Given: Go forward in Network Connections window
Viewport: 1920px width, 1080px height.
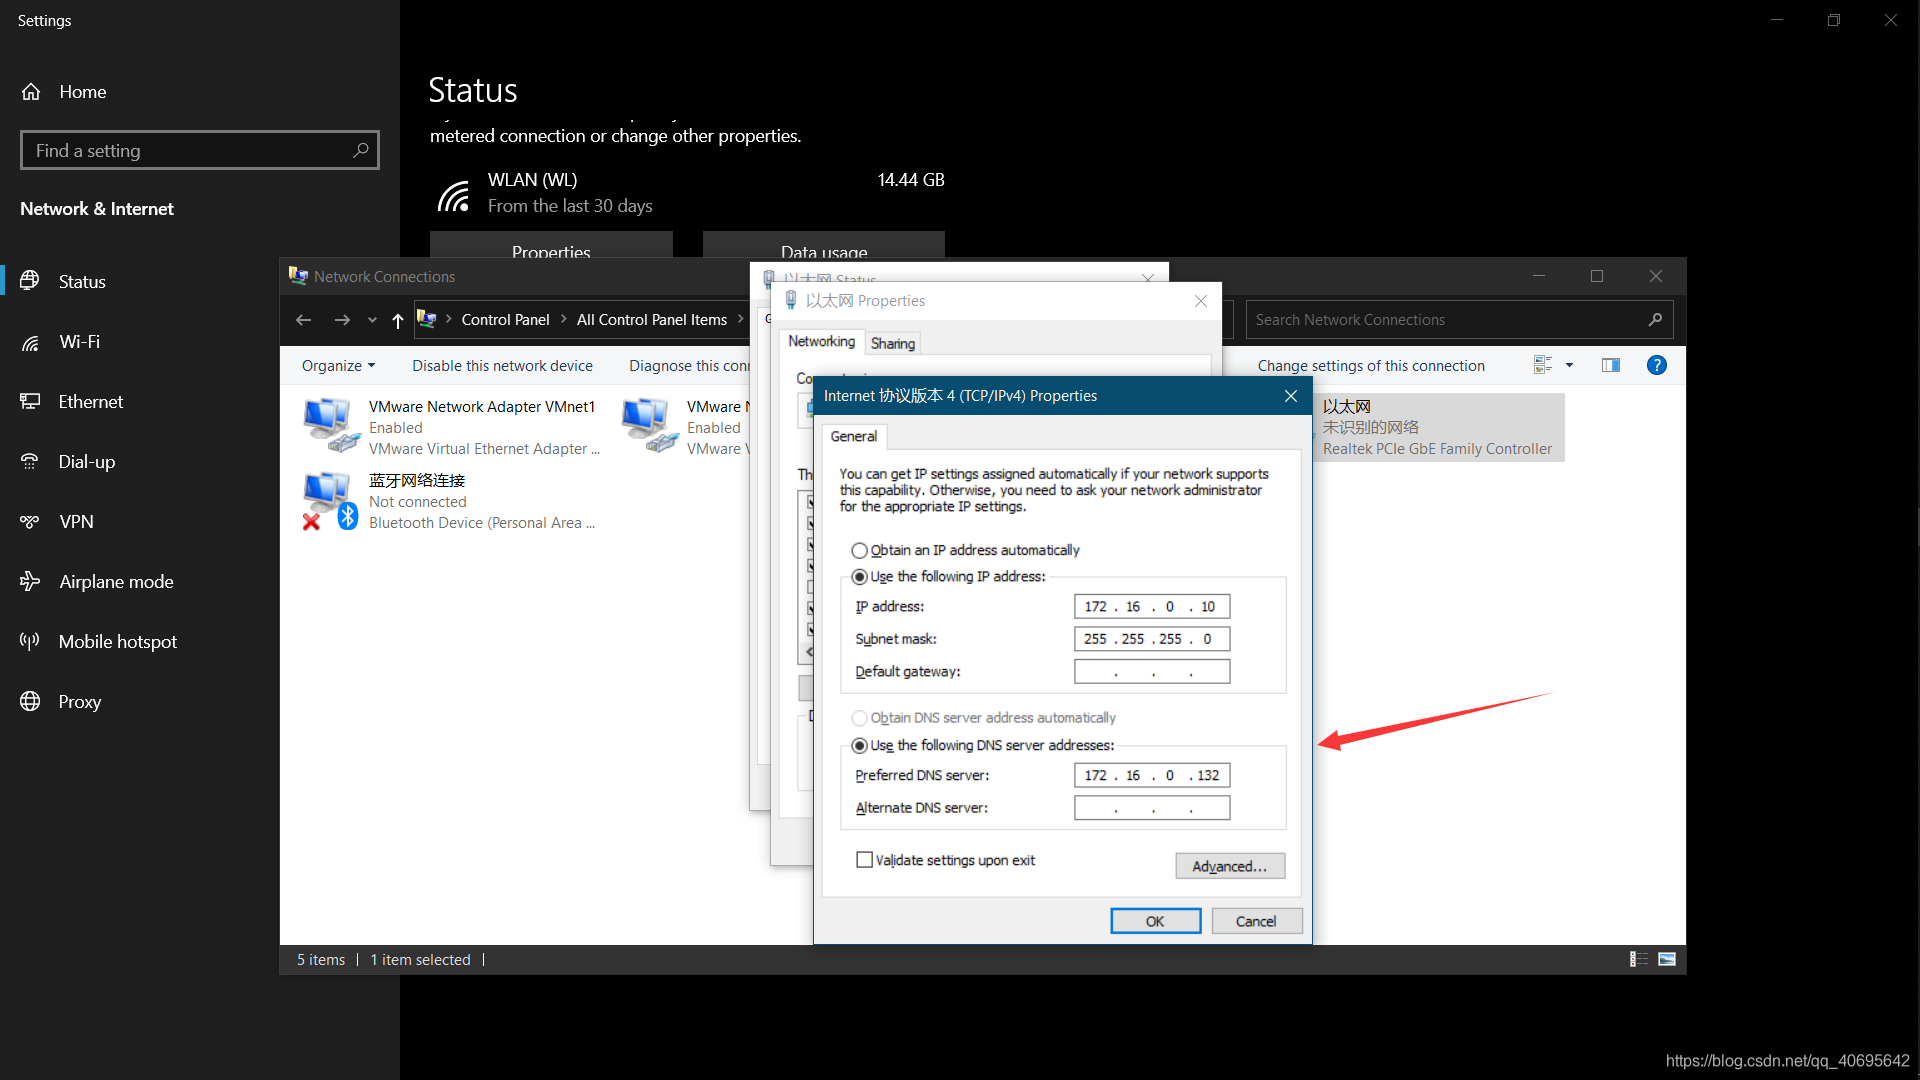Looking at the screenshot, I should tap(342, 320).
